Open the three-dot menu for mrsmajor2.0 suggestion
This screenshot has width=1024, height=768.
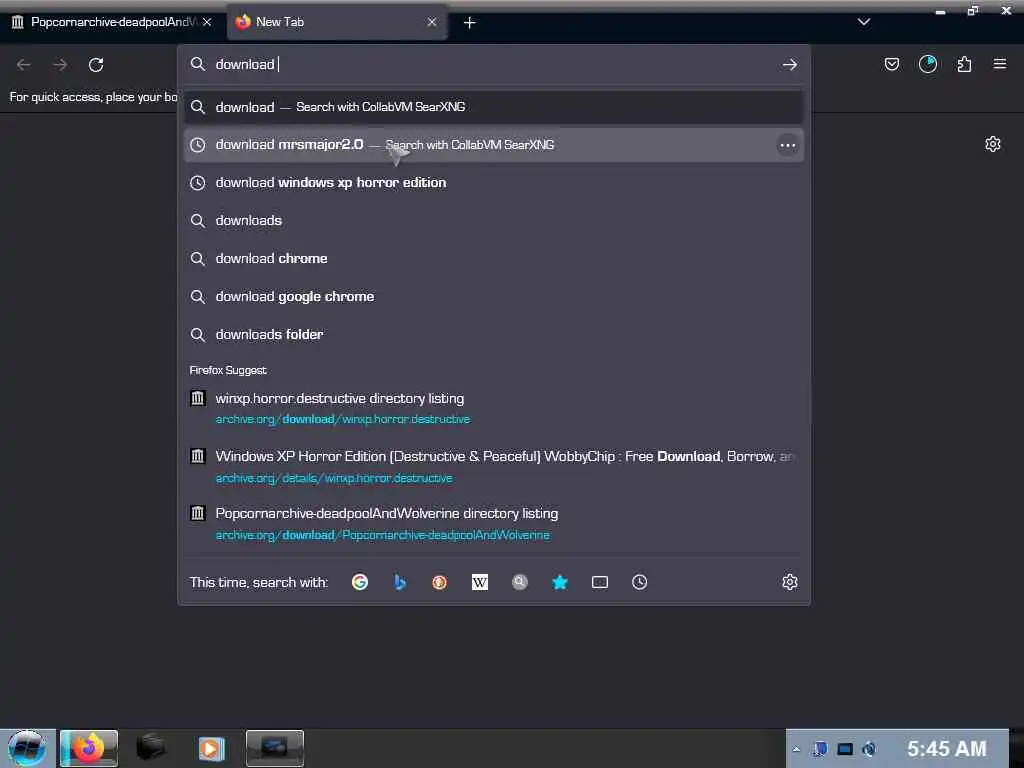[x=788, y=145]
